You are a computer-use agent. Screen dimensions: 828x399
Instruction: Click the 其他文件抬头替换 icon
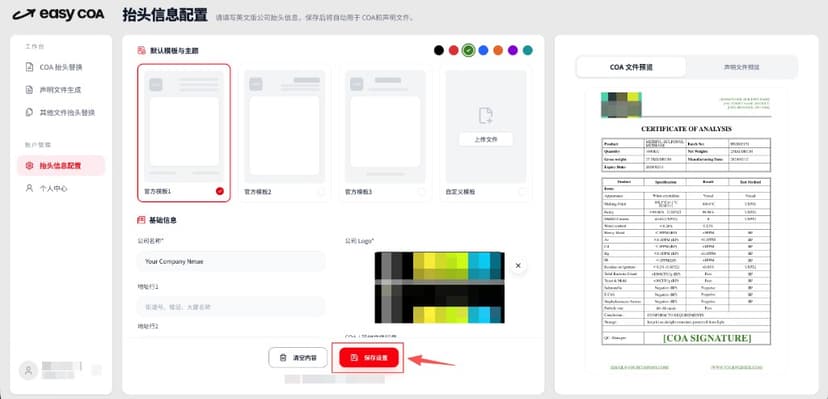tap(30, 112)
